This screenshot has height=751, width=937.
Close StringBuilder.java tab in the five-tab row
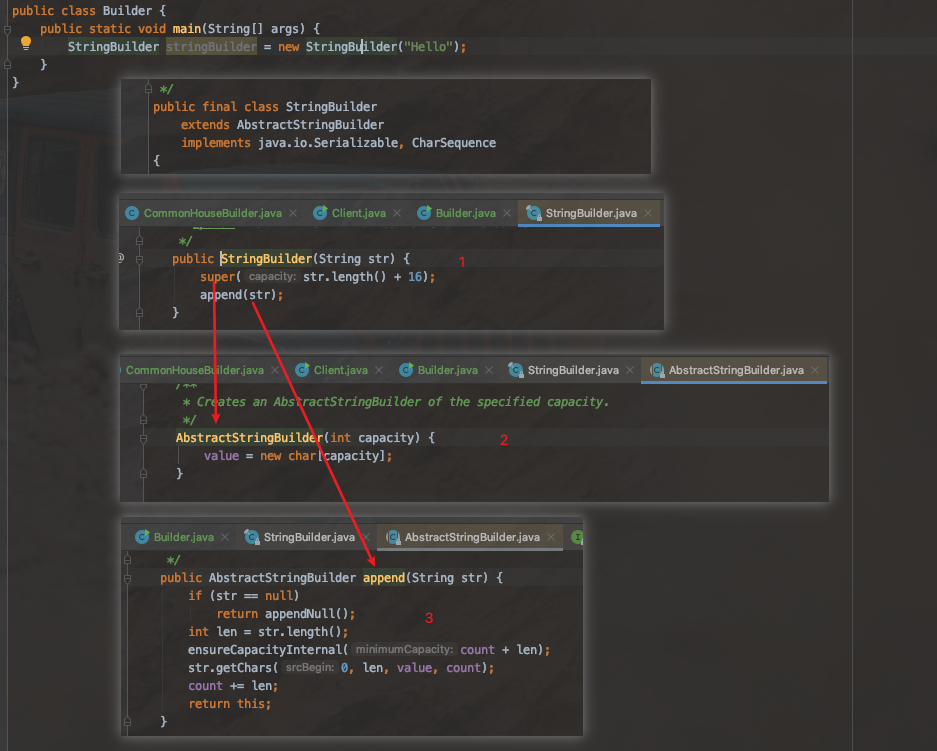630,370
